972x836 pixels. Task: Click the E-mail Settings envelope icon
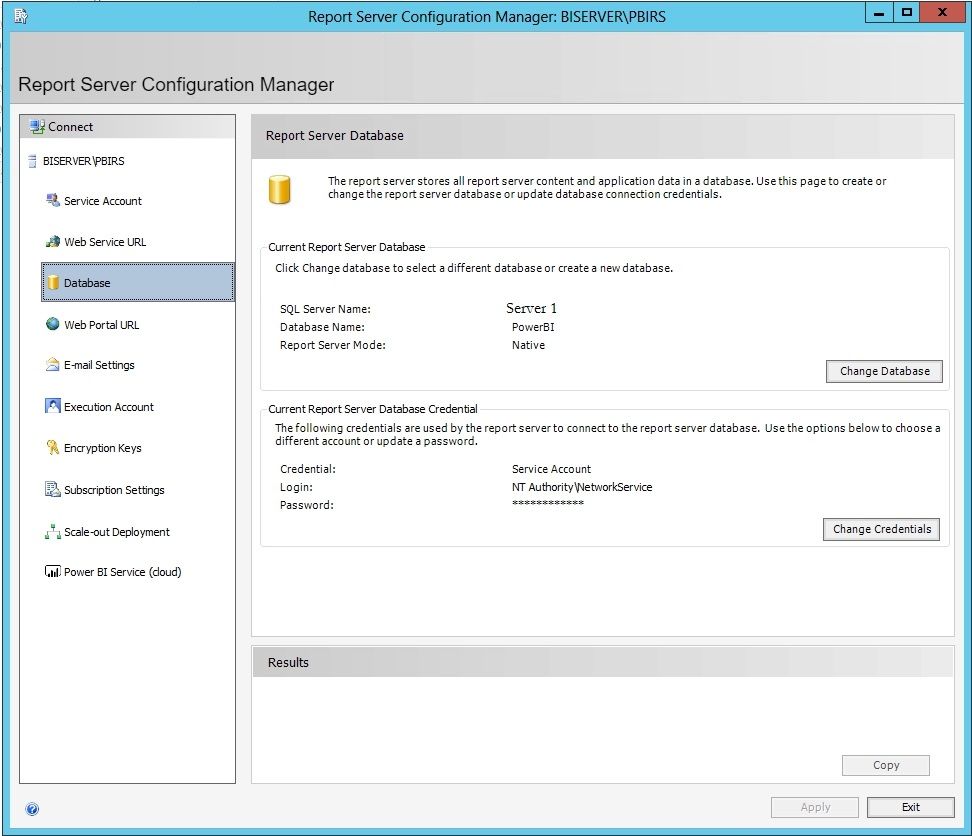(x=53, y=365)
